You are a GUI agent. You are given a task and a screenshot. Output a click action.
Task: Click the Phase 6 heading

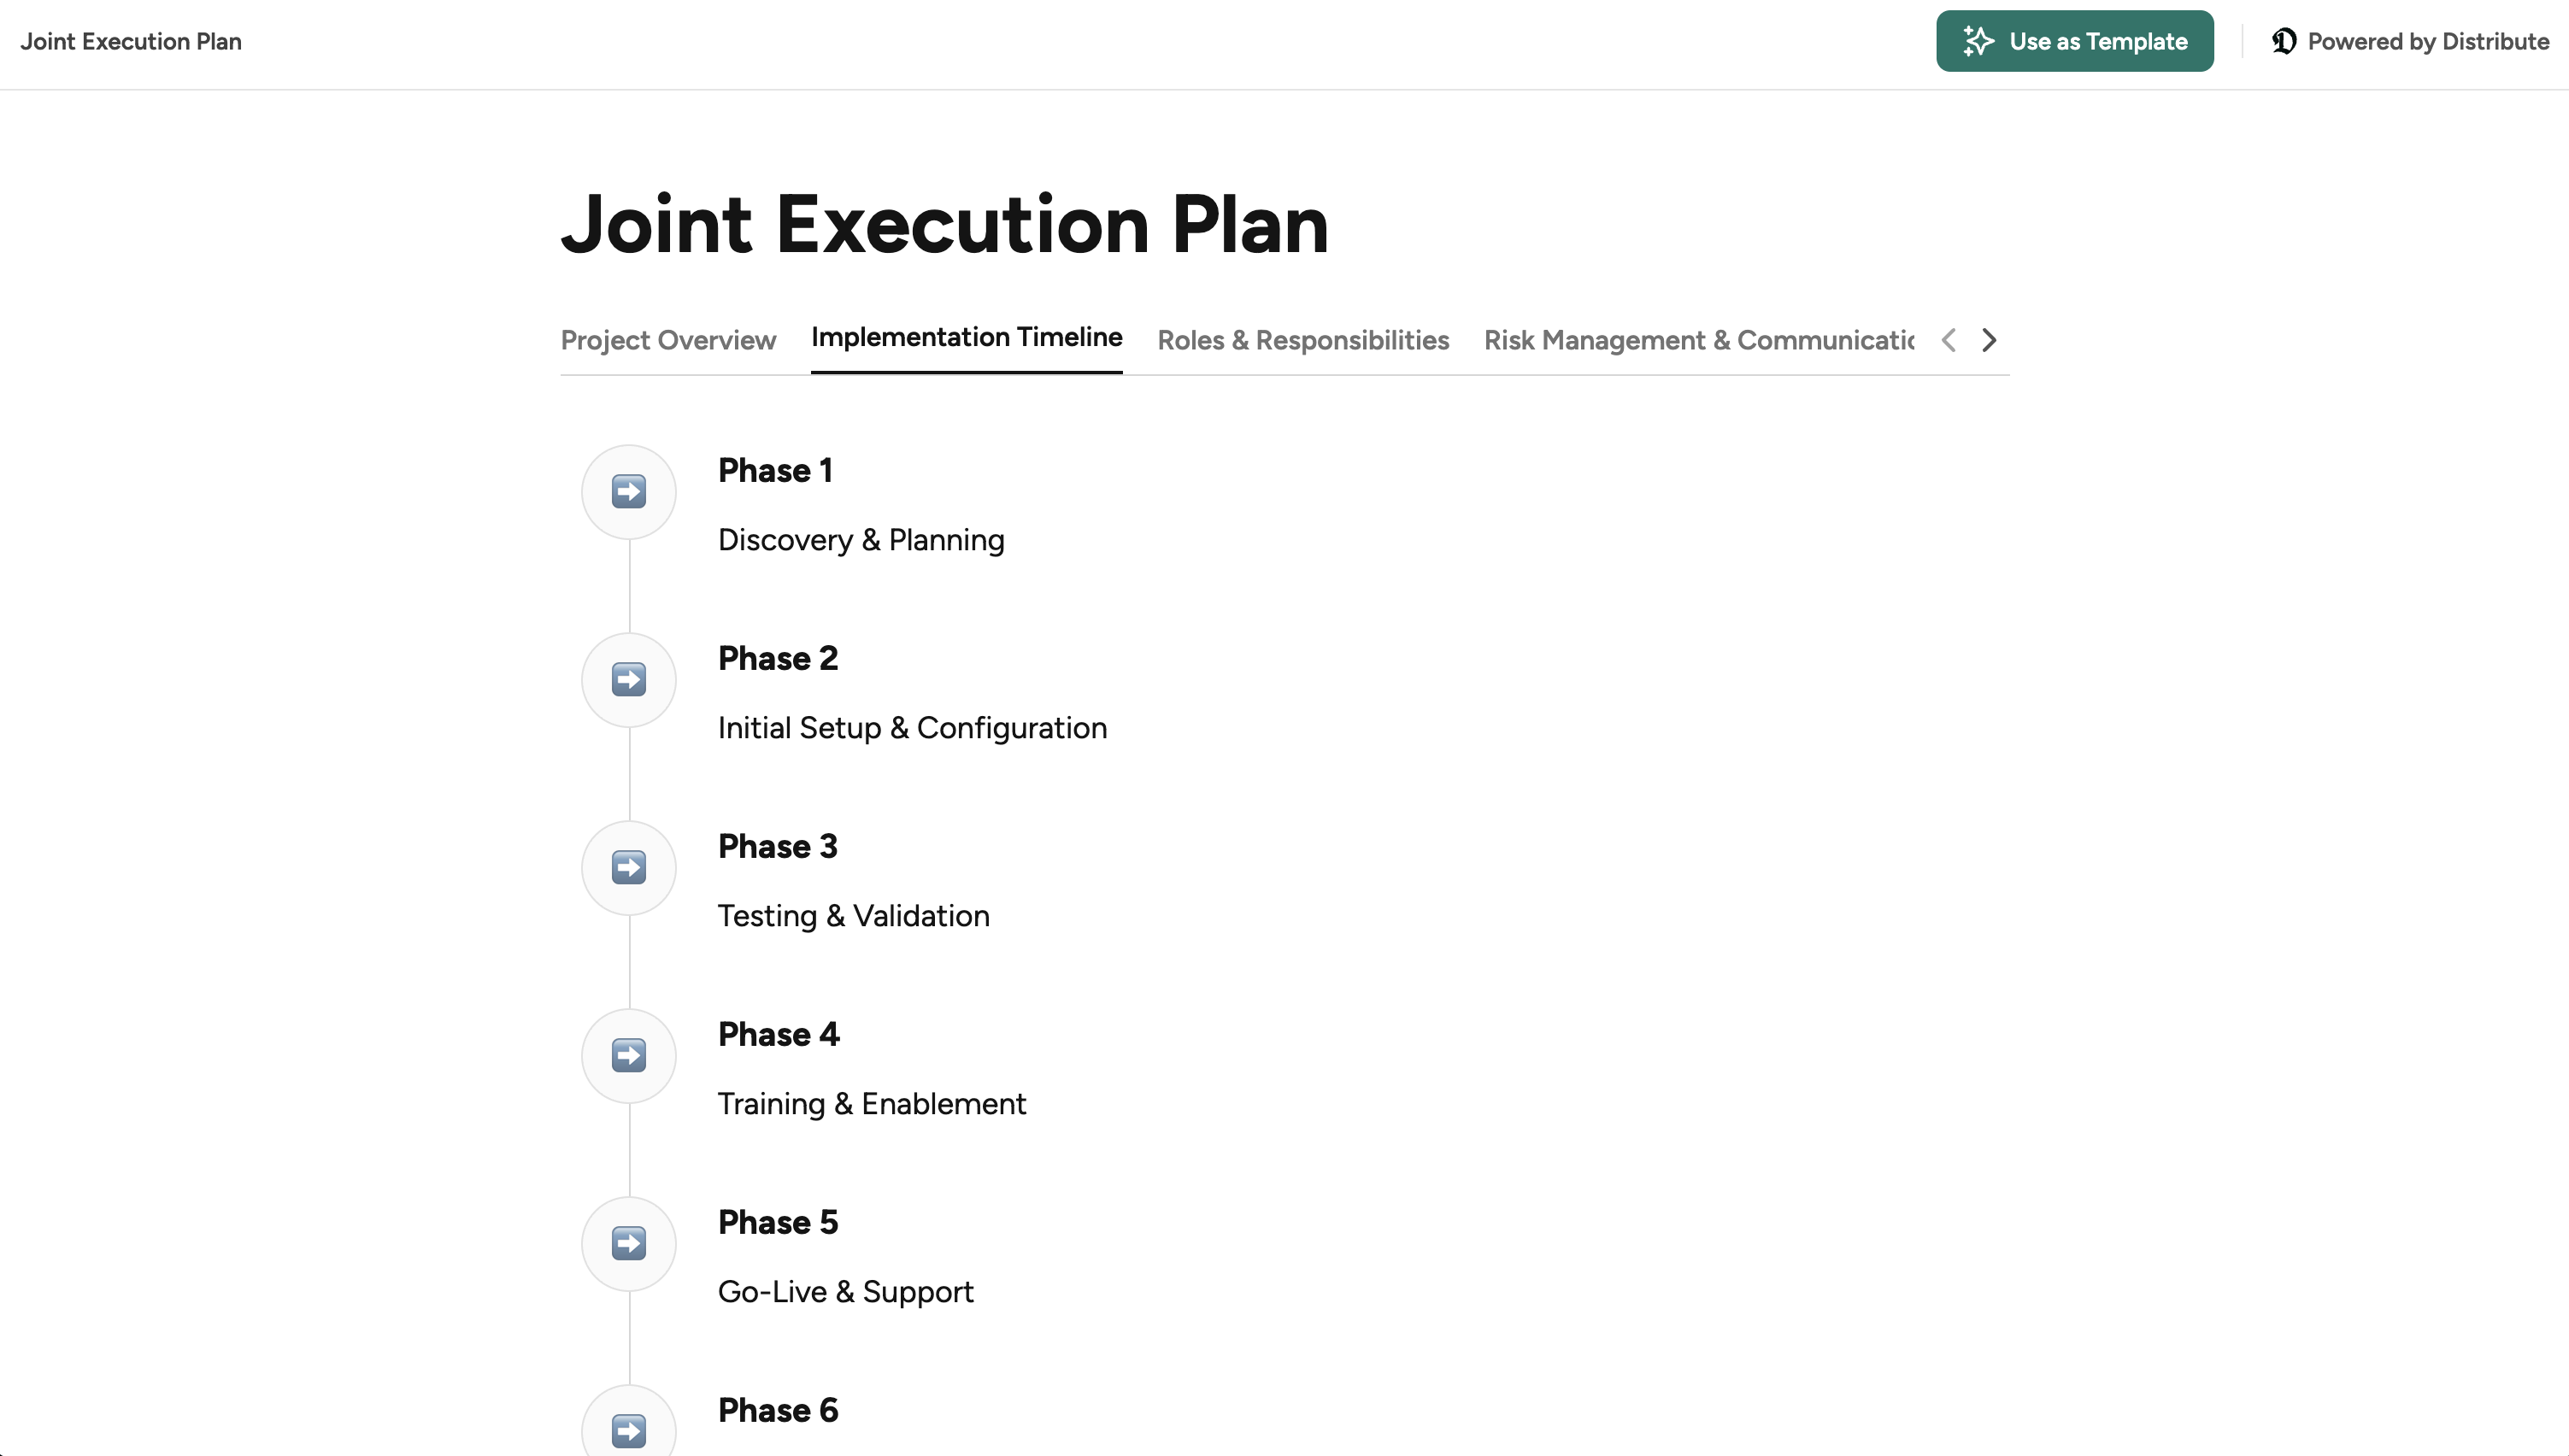click(x=778, y=1410)
